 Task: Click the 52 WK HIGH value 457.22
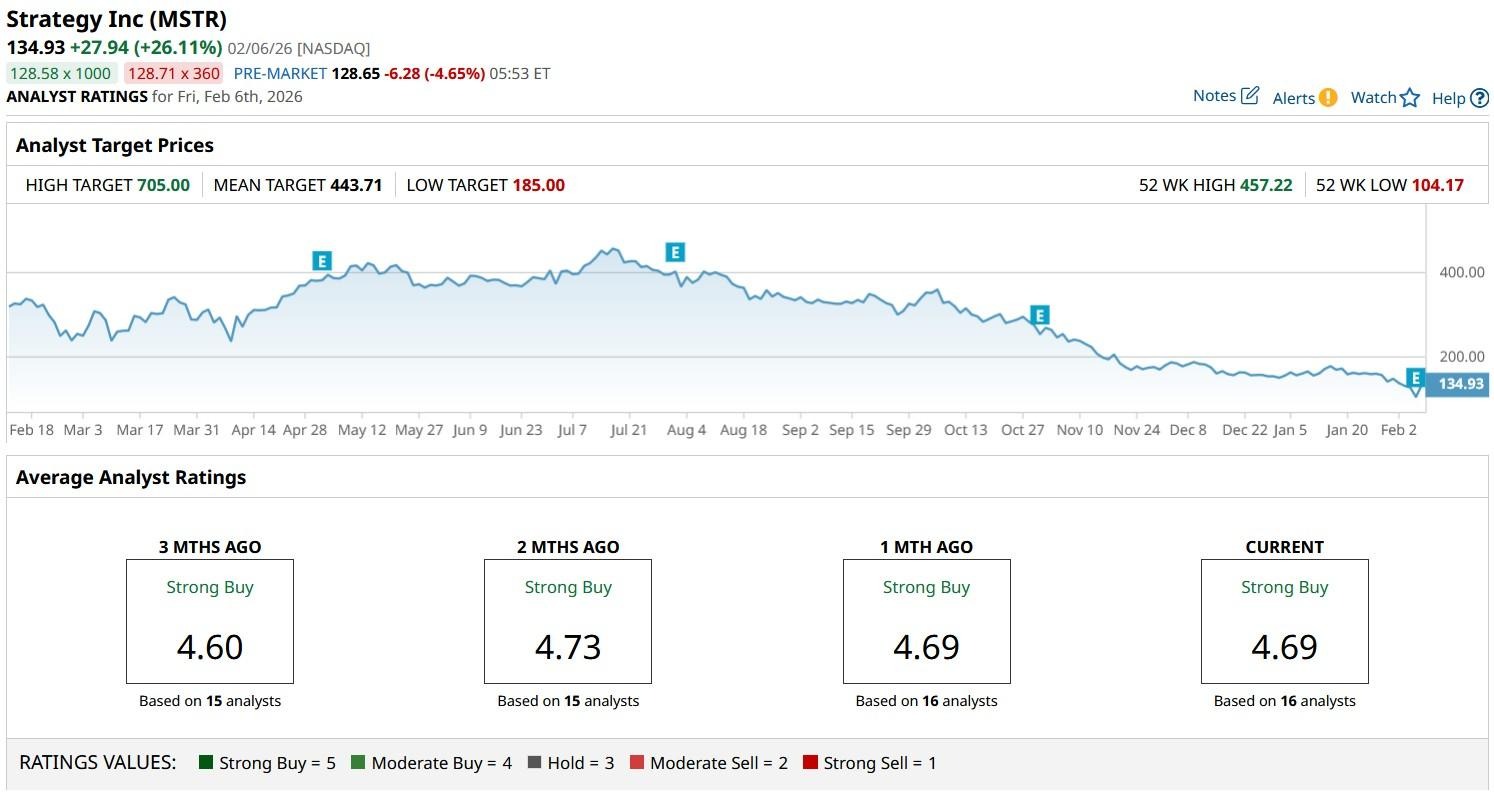pos(1266,185)
